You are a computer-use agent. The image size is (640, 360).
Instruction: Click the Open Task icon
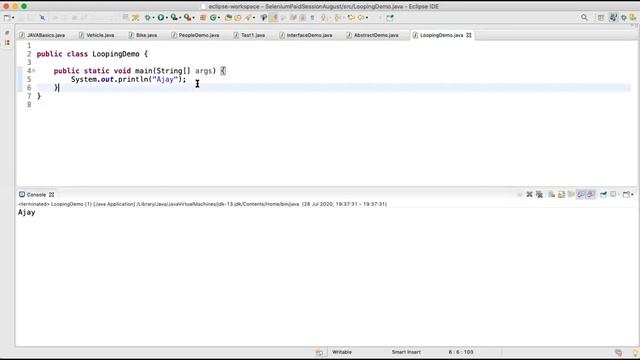click(x=238, y=18)
